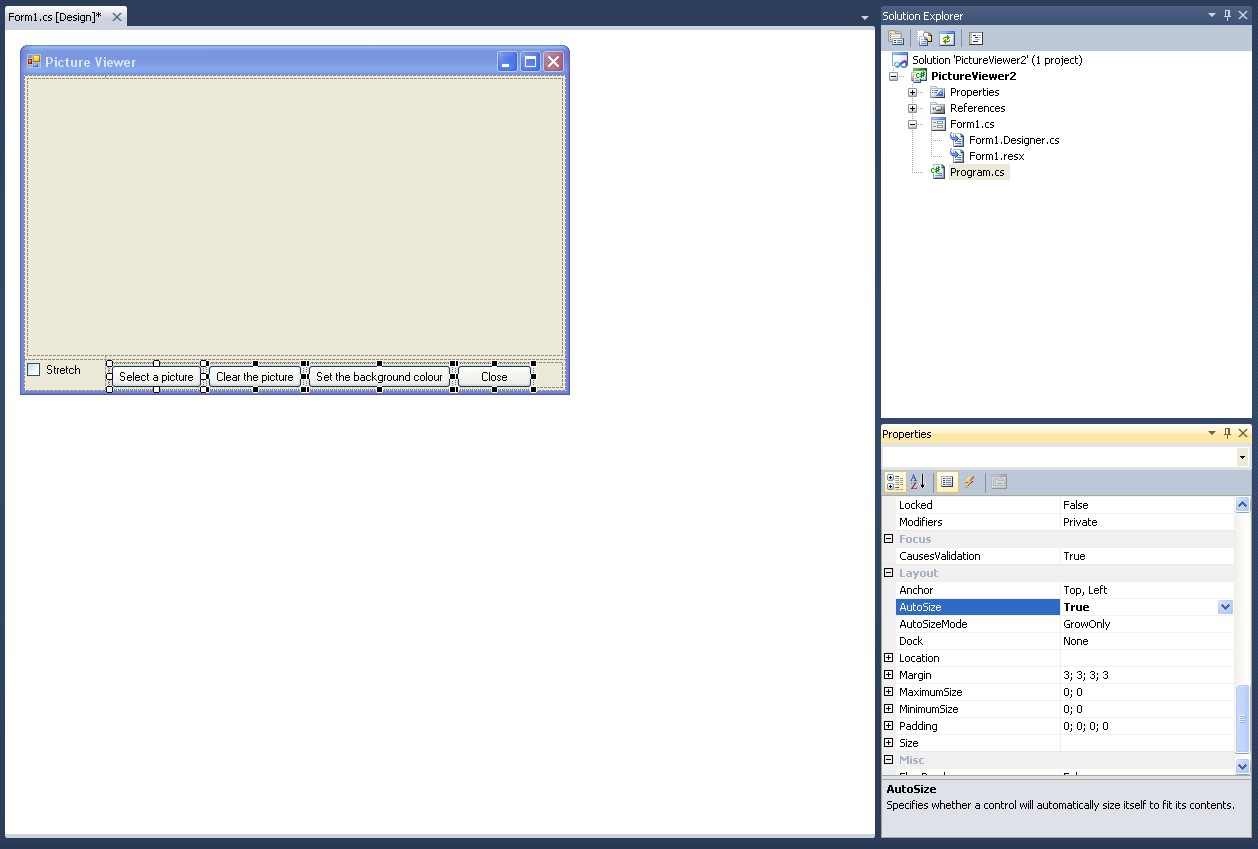The width and height of the screenshot is (1258, 849).
Task: Click the CausesValidation property row
Action: (1065, 556)
